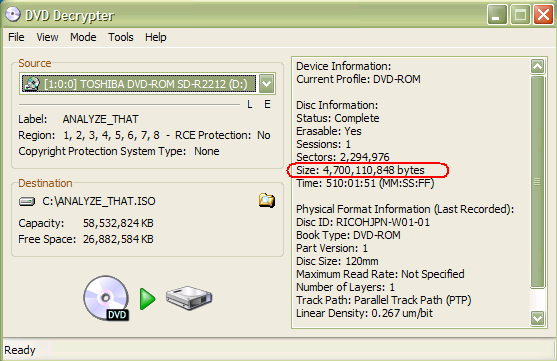Open the Mode menu
This screenshot has width=557, height=361.
click(x=83, y=37)
